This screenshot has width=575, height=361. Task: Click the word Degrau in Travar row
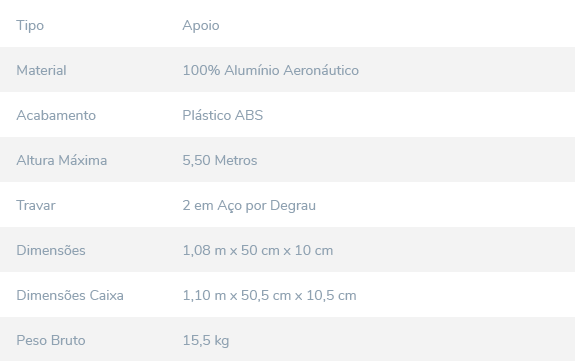pos(293,206)
